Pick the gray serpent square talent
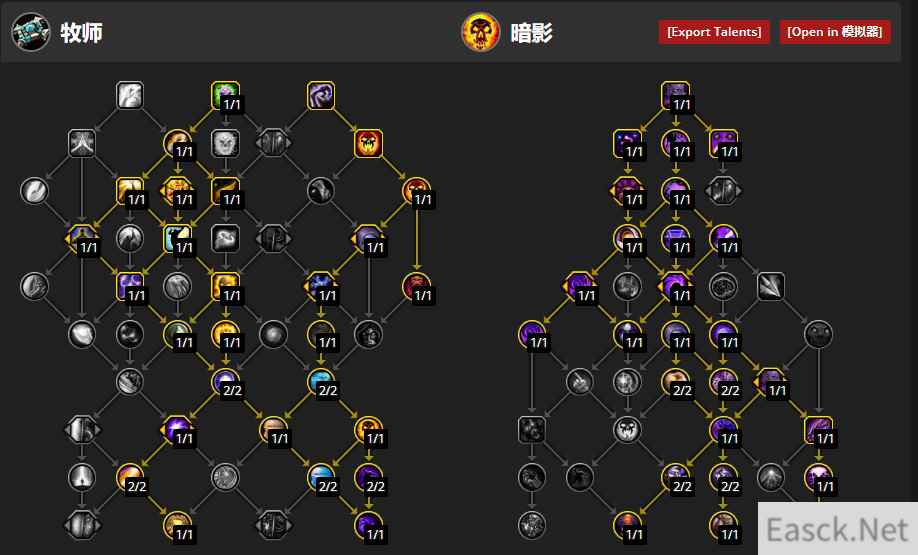The image size is (918, 555). click(225, 238)
